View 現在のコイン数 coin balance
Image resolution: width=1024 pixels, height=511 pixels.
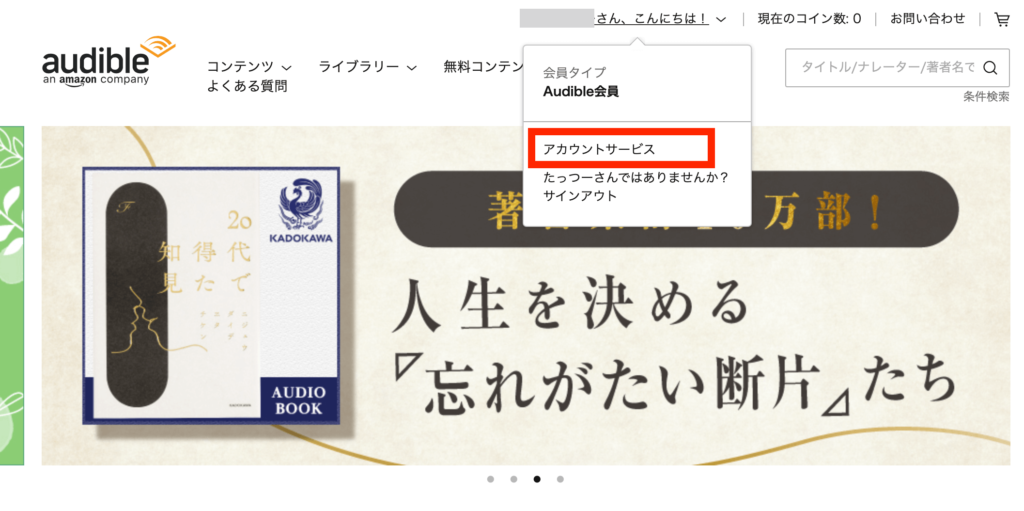[809, 19]
